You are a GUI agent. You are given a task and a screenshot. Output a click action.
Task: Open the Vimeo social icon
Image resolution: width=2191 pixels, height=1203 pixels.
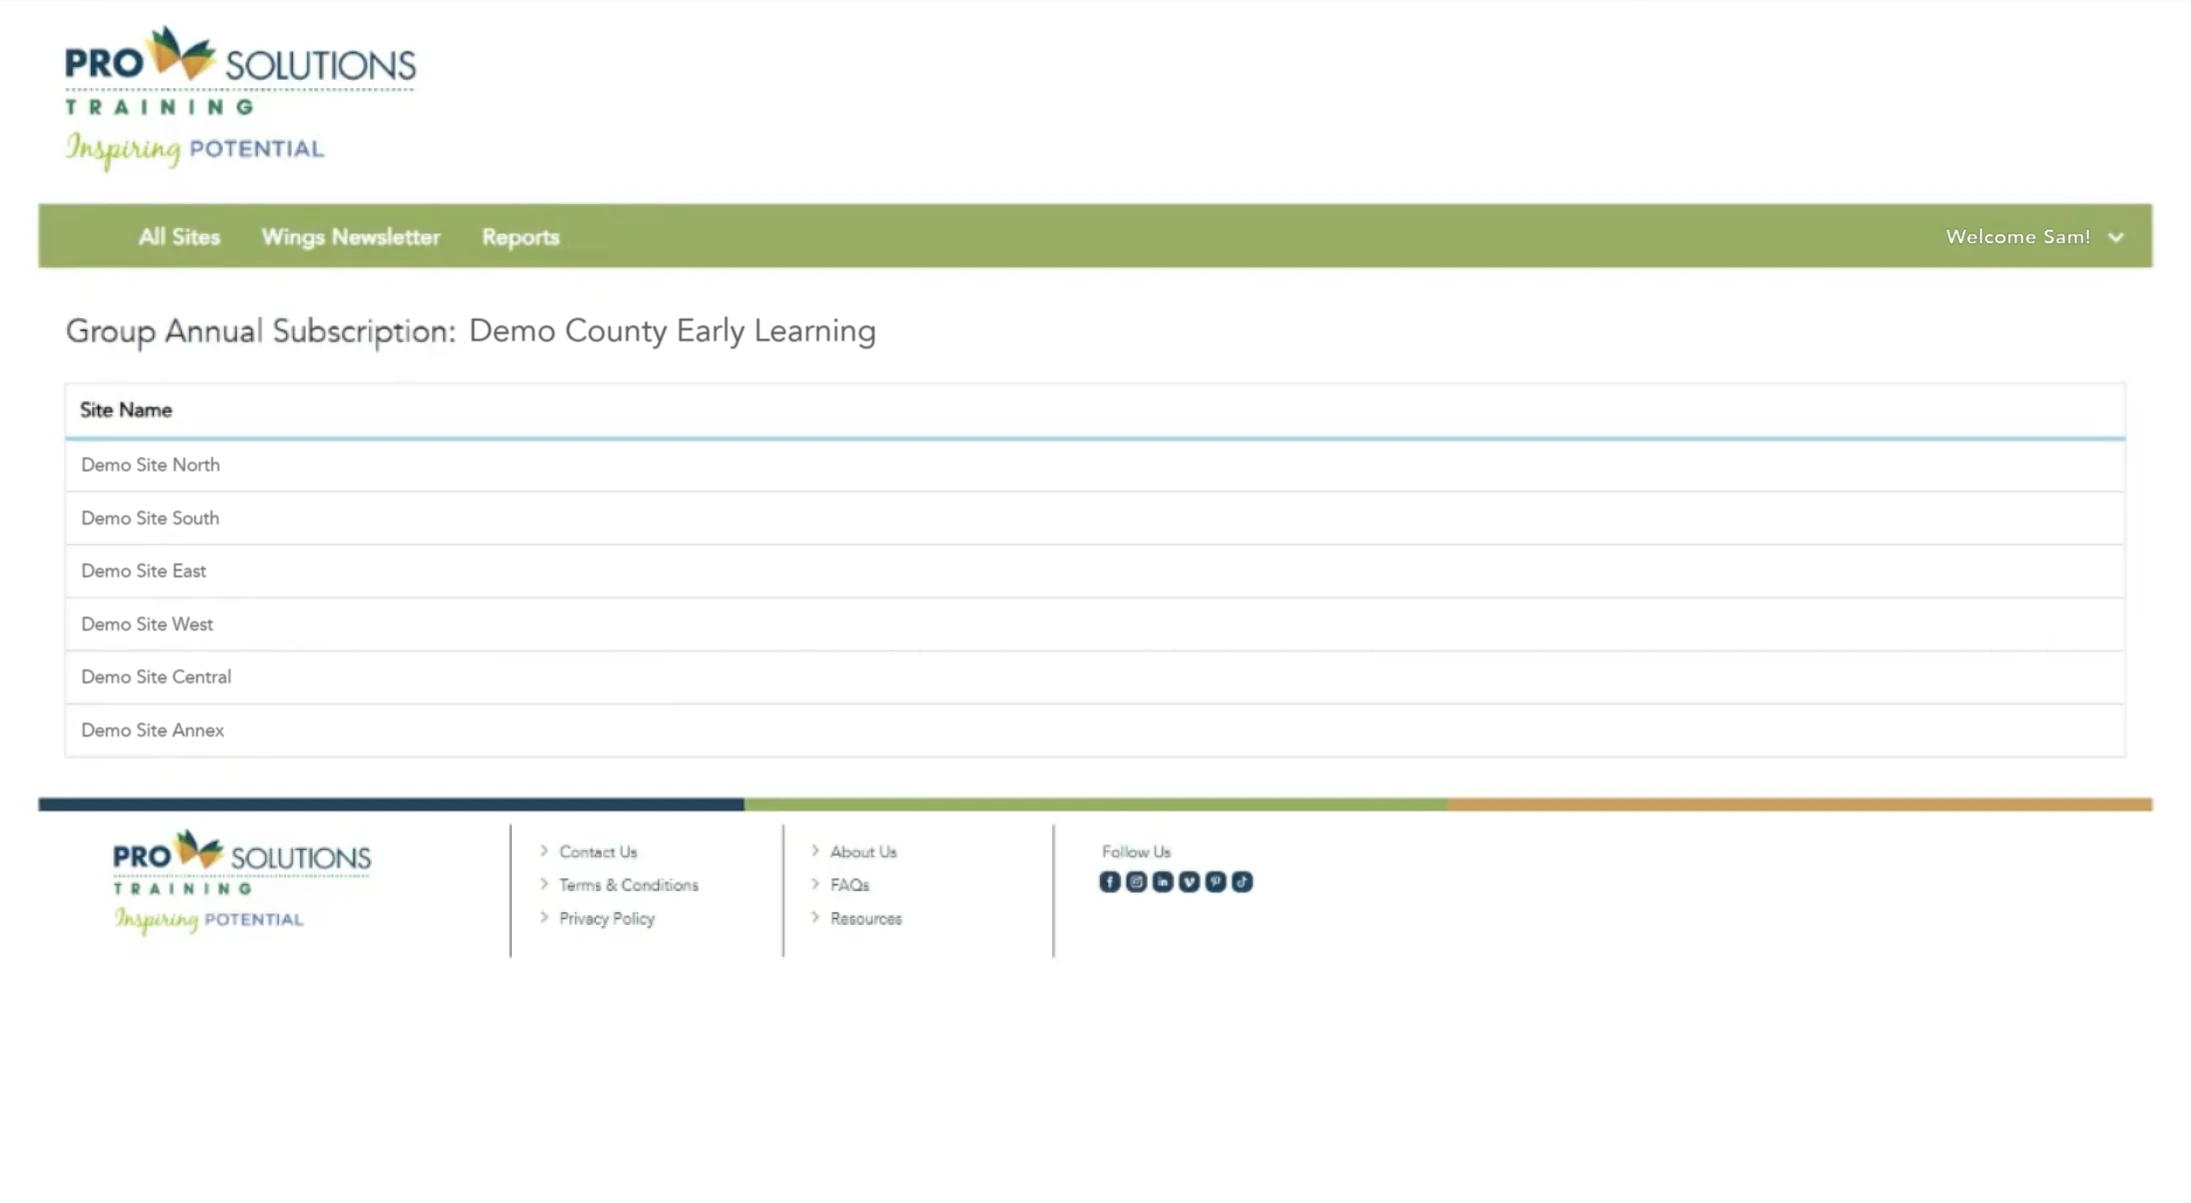coord(1189,881)
